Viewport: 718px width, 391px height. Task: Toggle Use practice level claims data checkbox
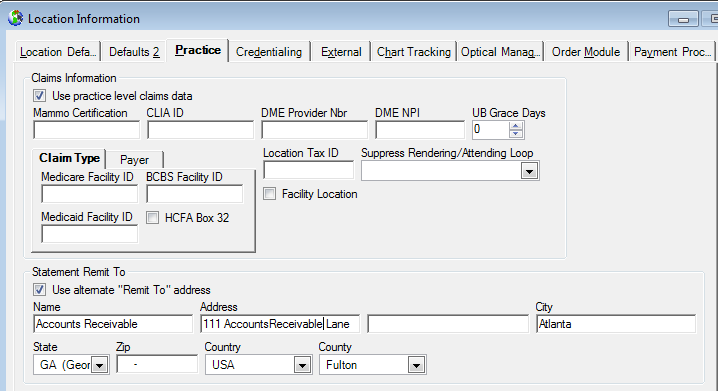coord(39,96)
